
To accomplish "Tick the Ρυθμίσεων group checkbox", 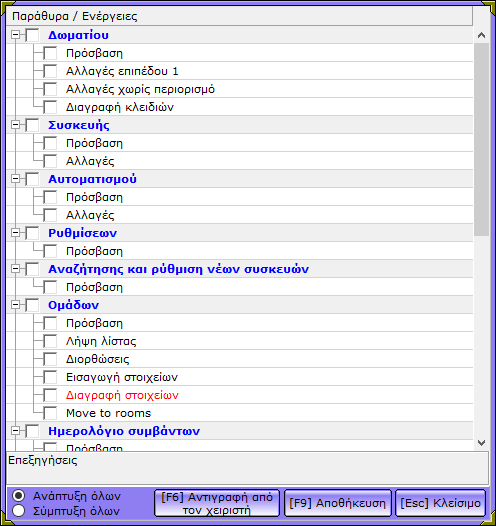I will pos(33,233).
